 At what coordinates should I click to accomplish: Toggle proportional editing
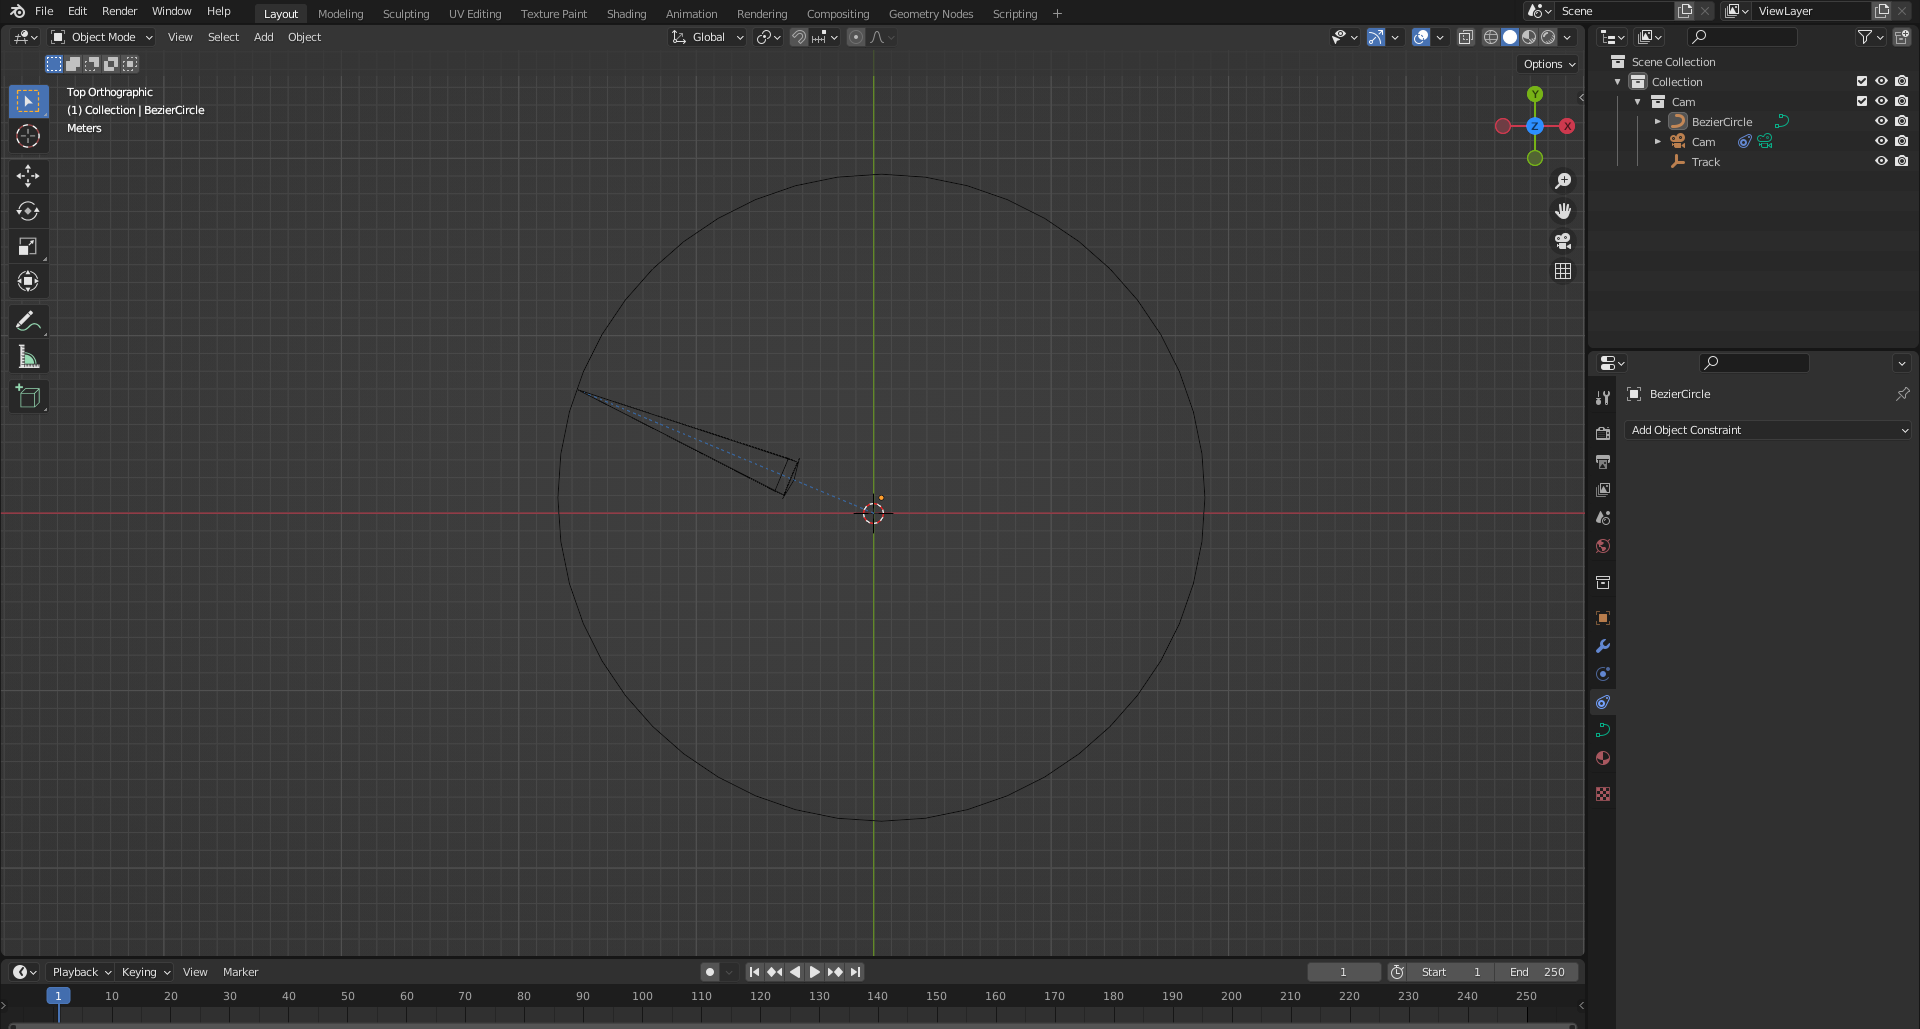click(856, 37)
